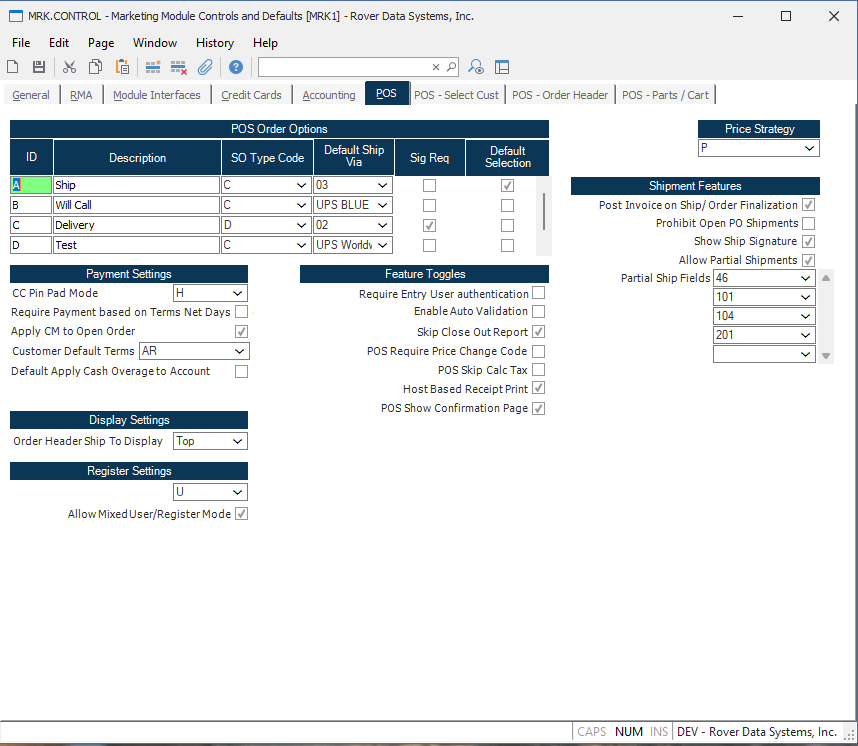Click the user lookup icon beside the search box

474,66
